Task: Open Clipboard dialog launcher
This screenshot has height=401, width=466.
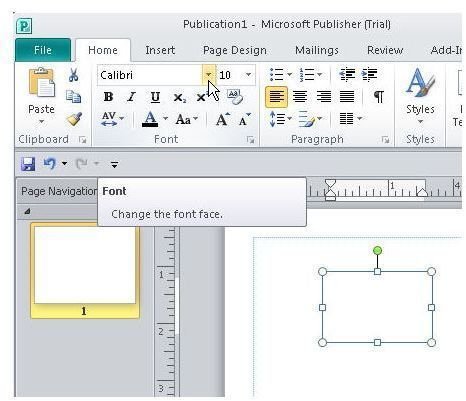Action: point(82,140)
